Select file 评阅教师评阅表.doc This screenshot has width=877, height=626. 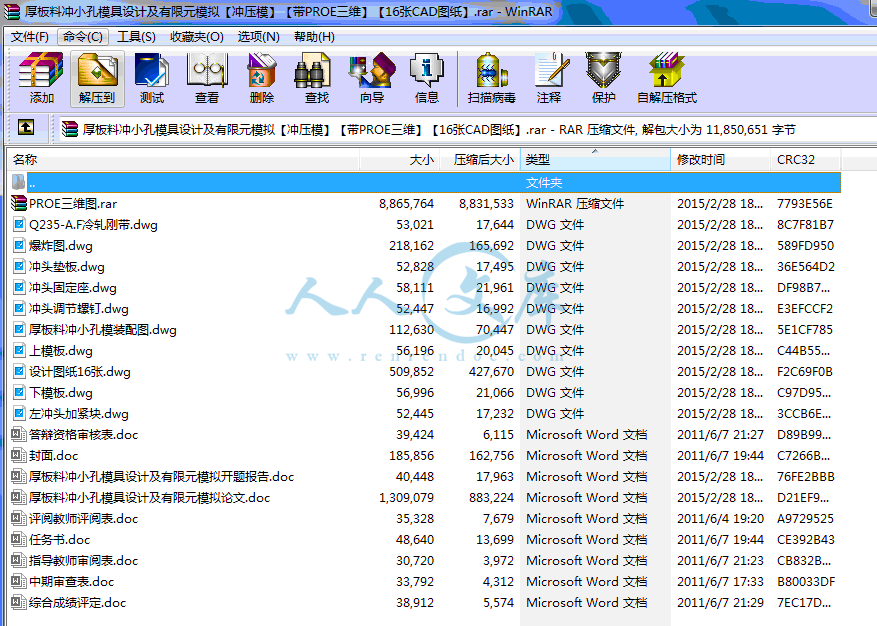(x=83, y=519)
